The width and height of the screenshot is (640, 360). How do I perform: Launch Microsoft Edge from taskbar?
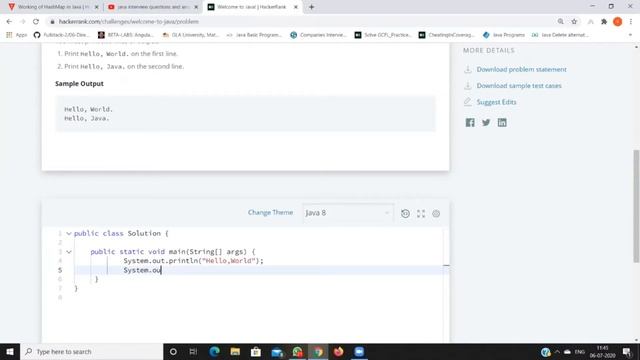tap(214, 351)
